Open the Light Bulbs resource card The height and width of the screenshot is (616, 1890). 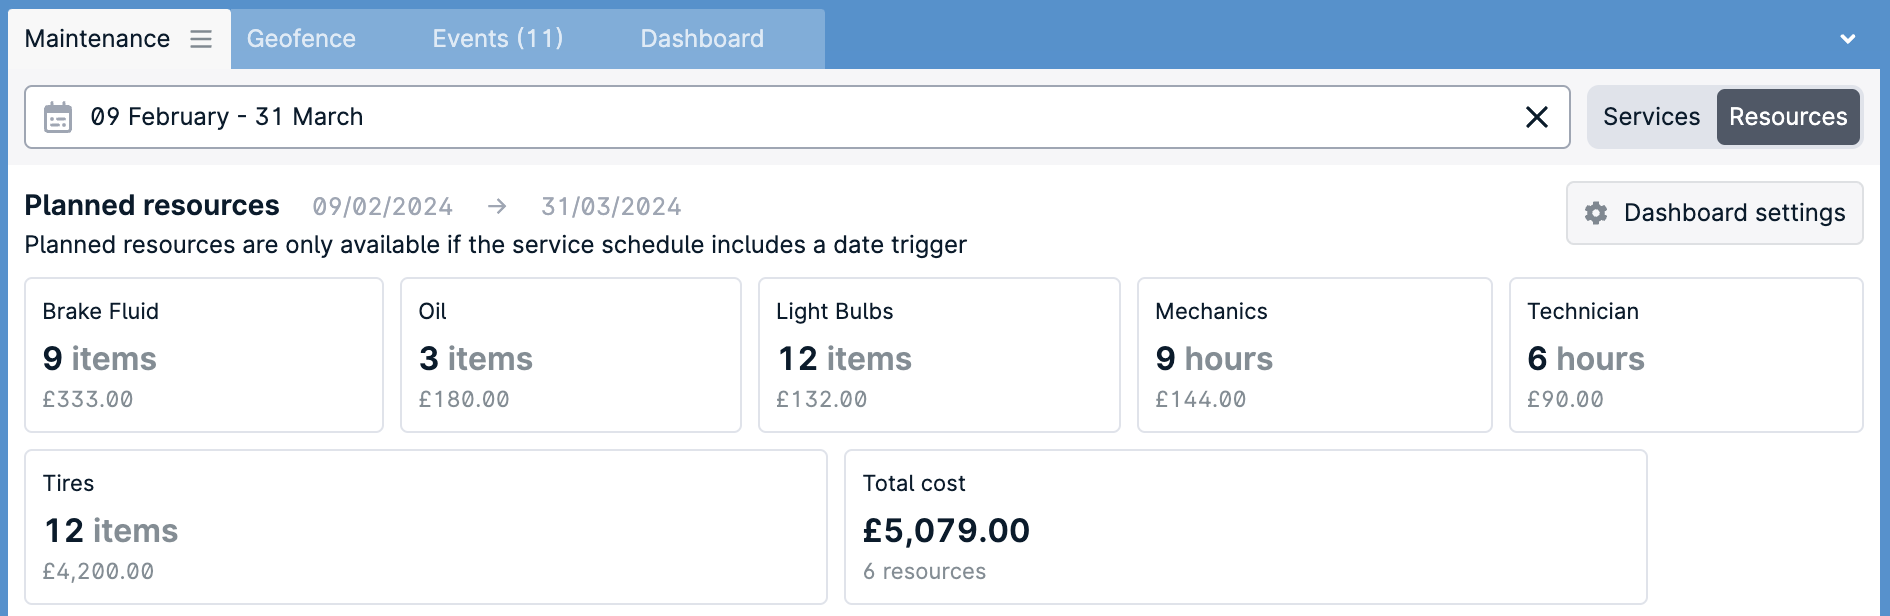(x=939, y=355)
